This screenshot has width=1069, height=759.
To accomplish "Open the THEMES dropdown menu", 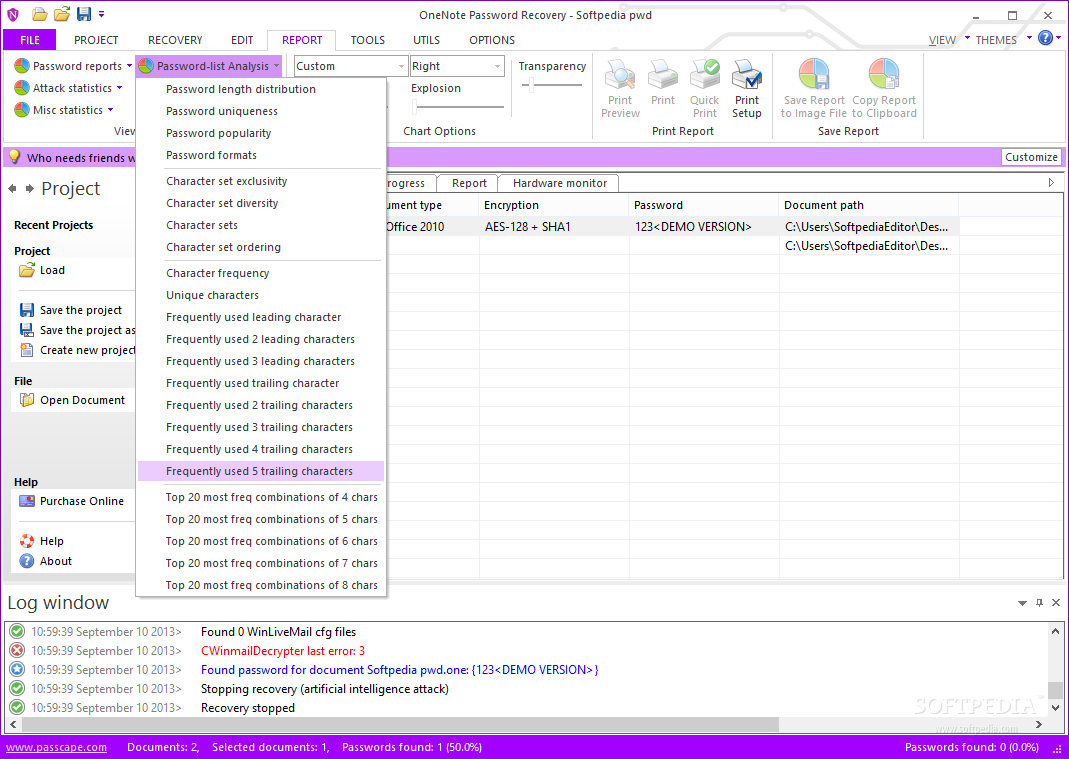I will click(x=1003, y=40).
